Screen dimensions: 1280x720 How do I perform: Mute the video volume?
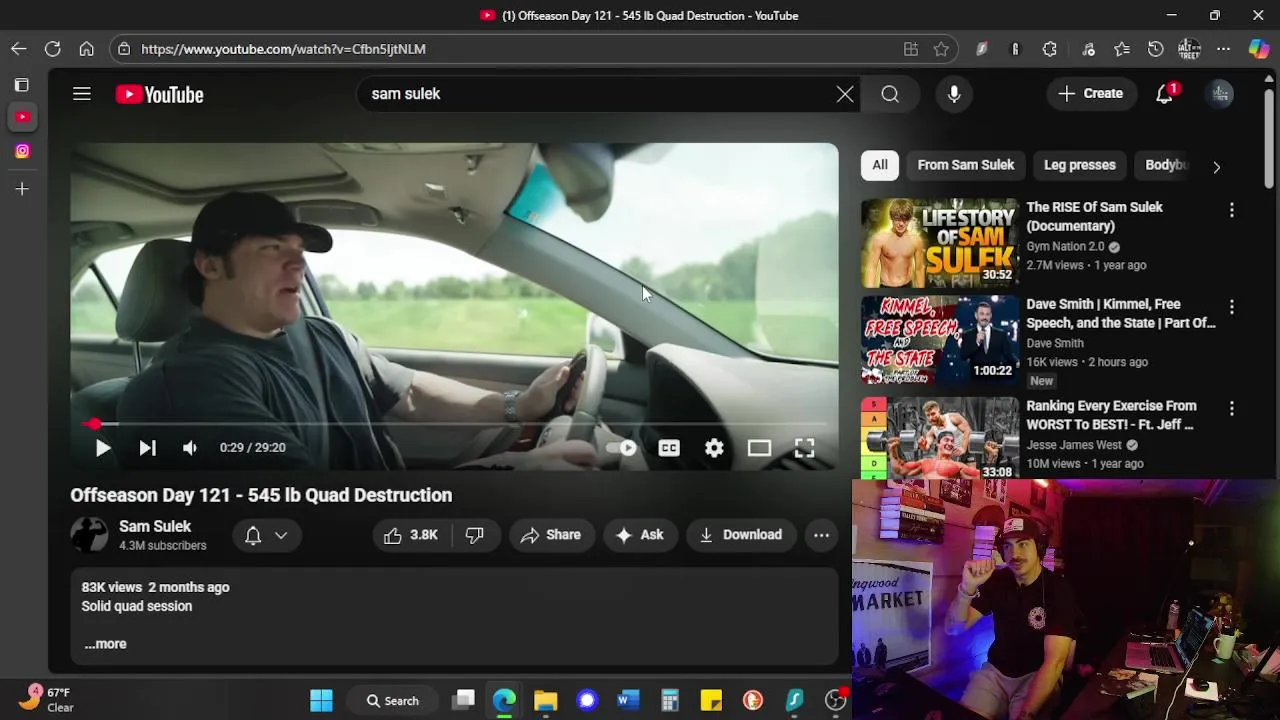pyautogui.click(x=190, y=448)
